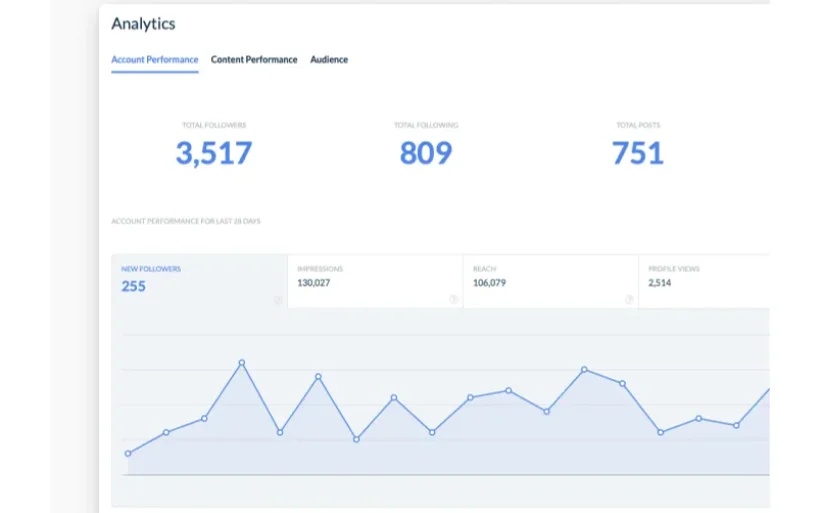
Task: Click the Total Following count 809
Action: [426, 153]
